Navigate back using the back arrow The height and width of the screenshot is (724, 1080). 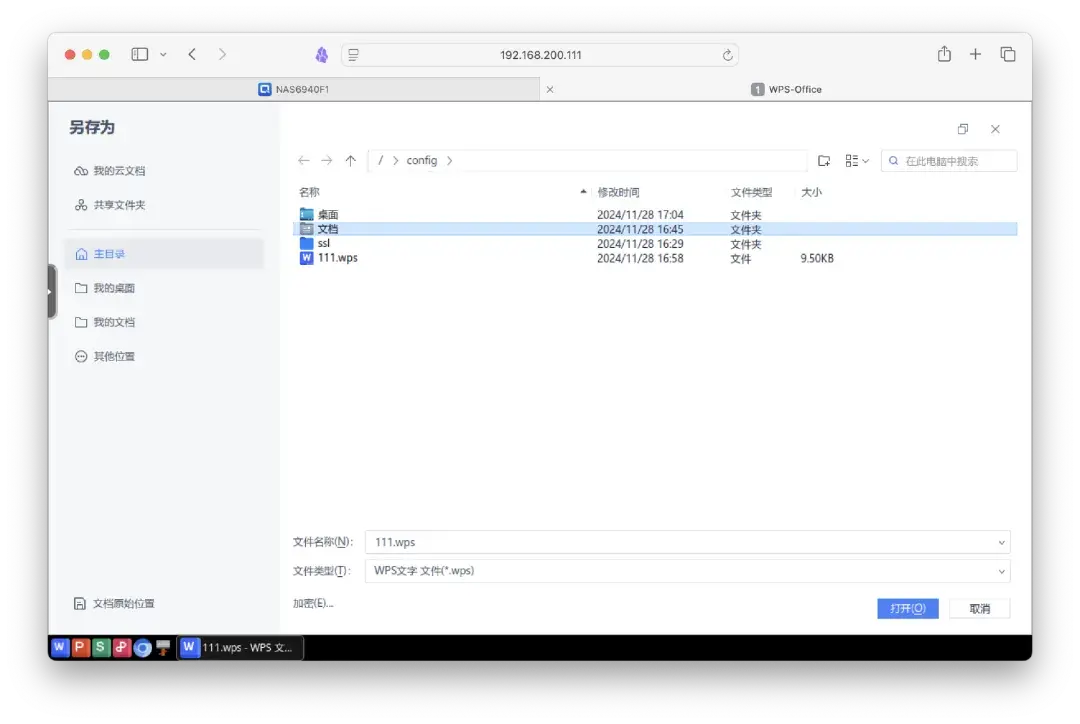point(303,160)
